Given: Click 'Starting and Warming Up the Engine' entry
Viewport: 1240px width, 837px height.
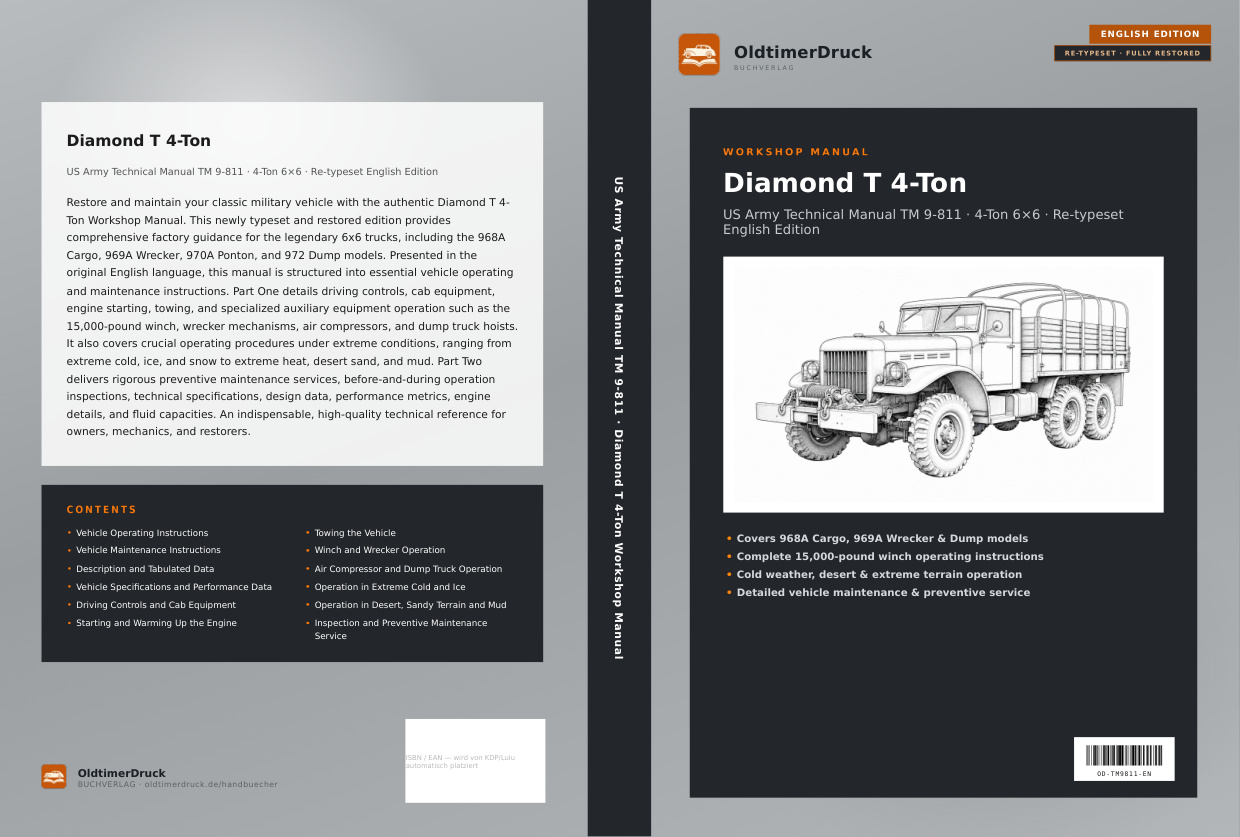Looking at the screenshot, I should [x=156, y=623].
